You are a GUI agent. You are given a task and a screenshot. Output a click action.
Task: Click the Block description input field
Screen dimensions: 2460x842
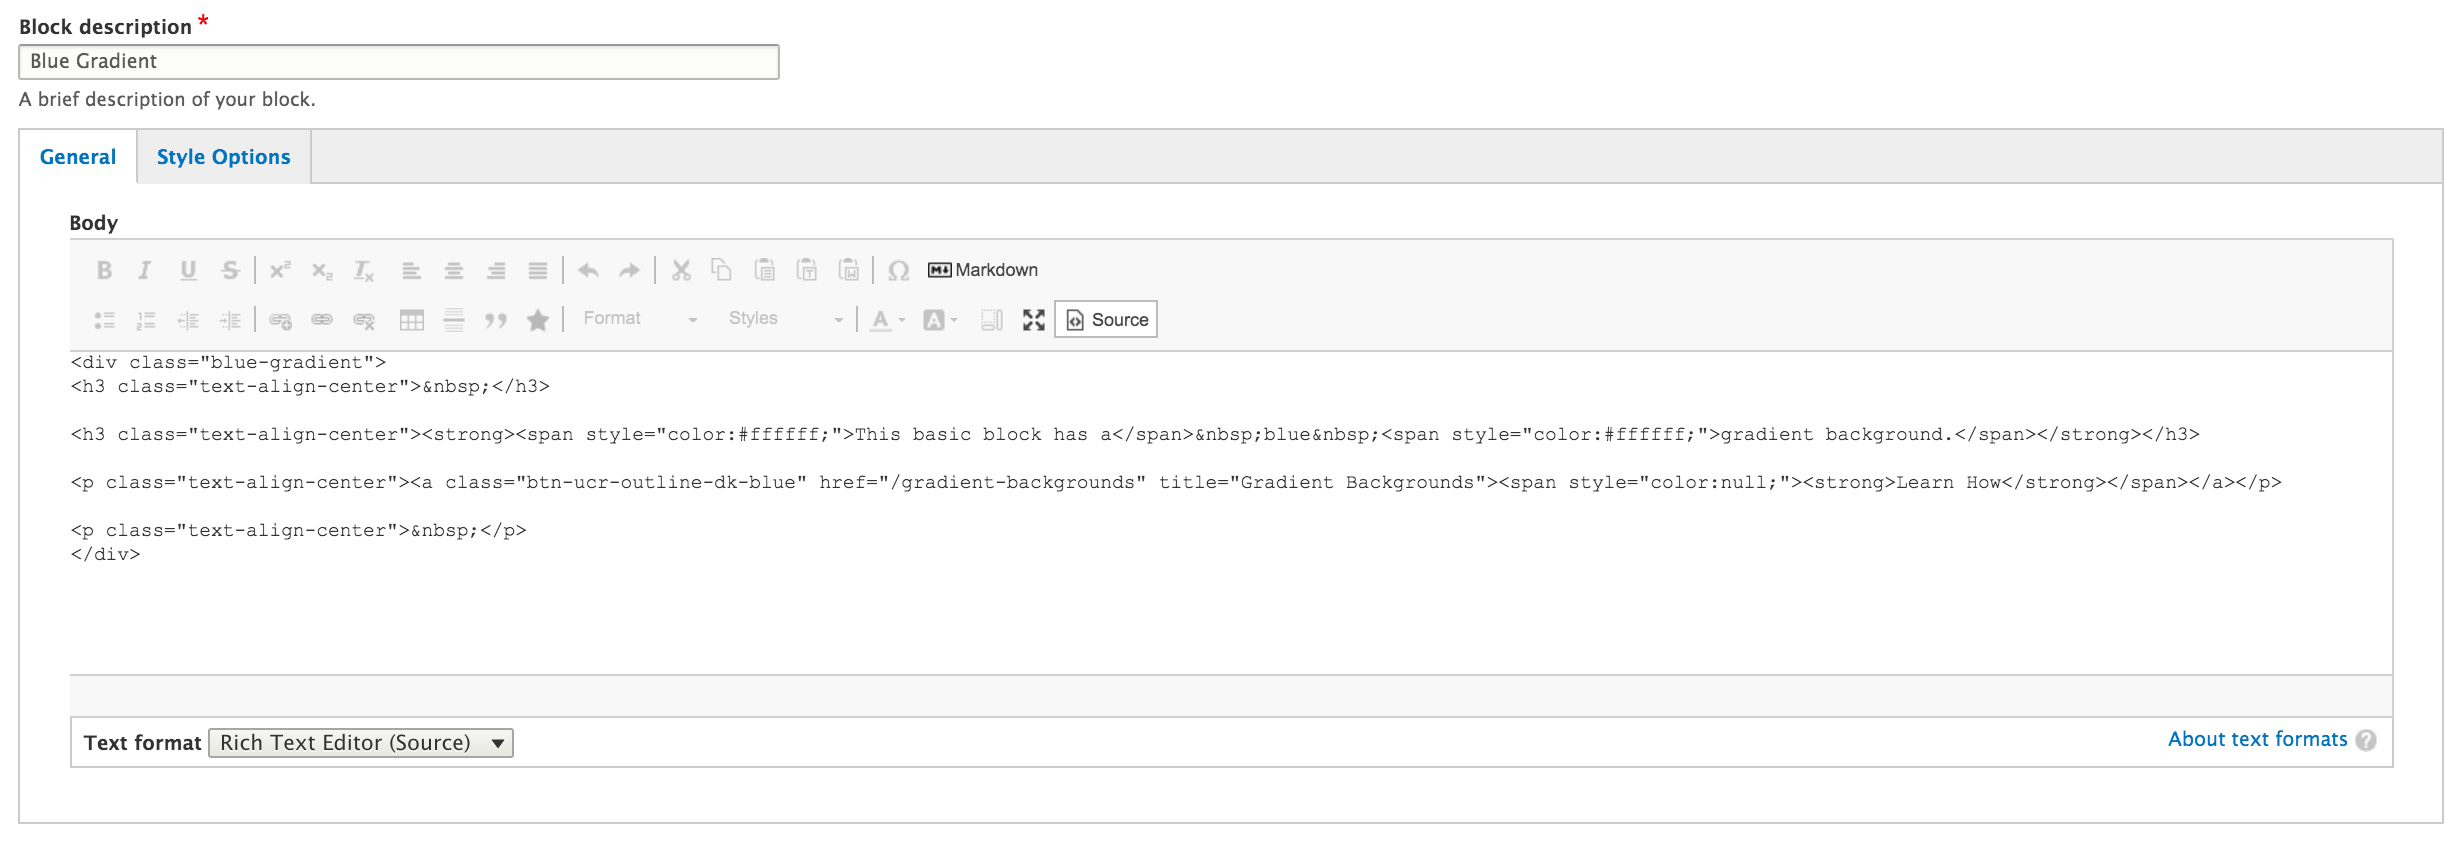pyautogui.click(x=399, y=62)
